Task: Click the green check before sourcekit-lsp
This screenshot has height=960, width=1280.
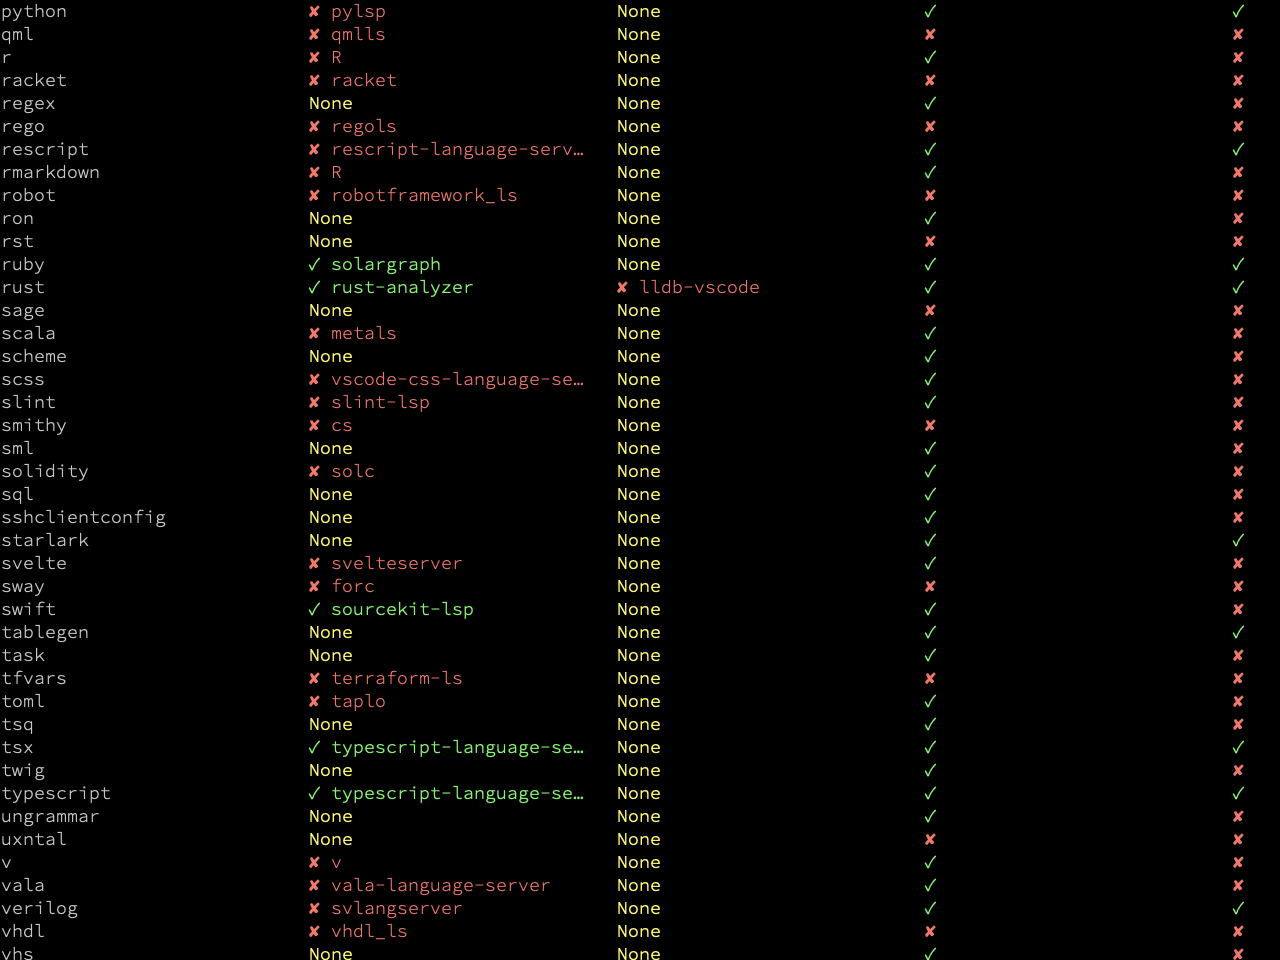Action: click(x=314, y=609)
